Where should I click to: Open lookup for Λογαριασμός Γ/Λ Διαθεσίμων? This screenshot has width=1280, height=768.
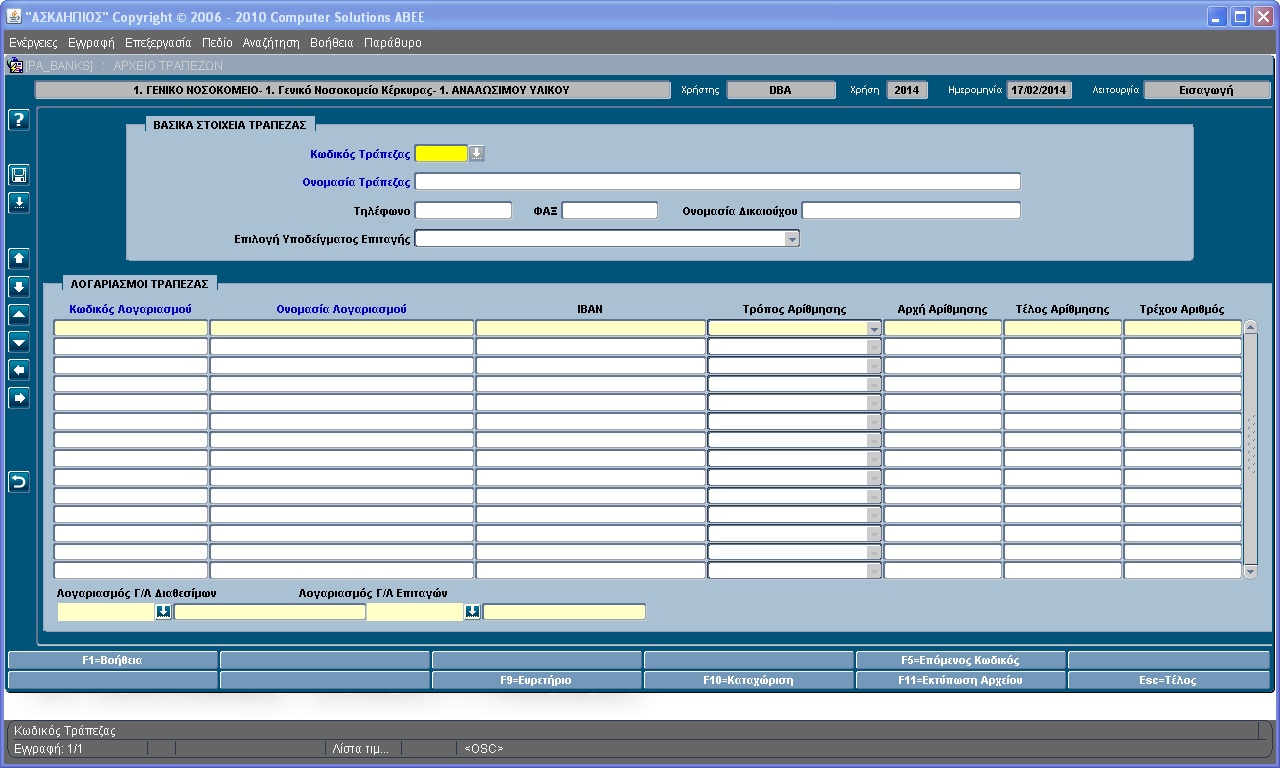(163, 611)
